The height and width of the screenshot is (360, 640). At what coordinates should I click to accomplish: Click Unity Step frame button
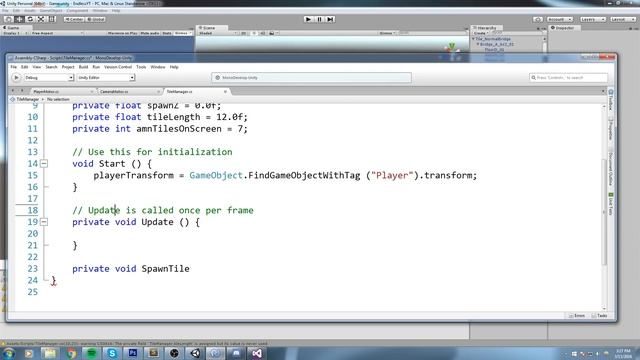[331, 19]
